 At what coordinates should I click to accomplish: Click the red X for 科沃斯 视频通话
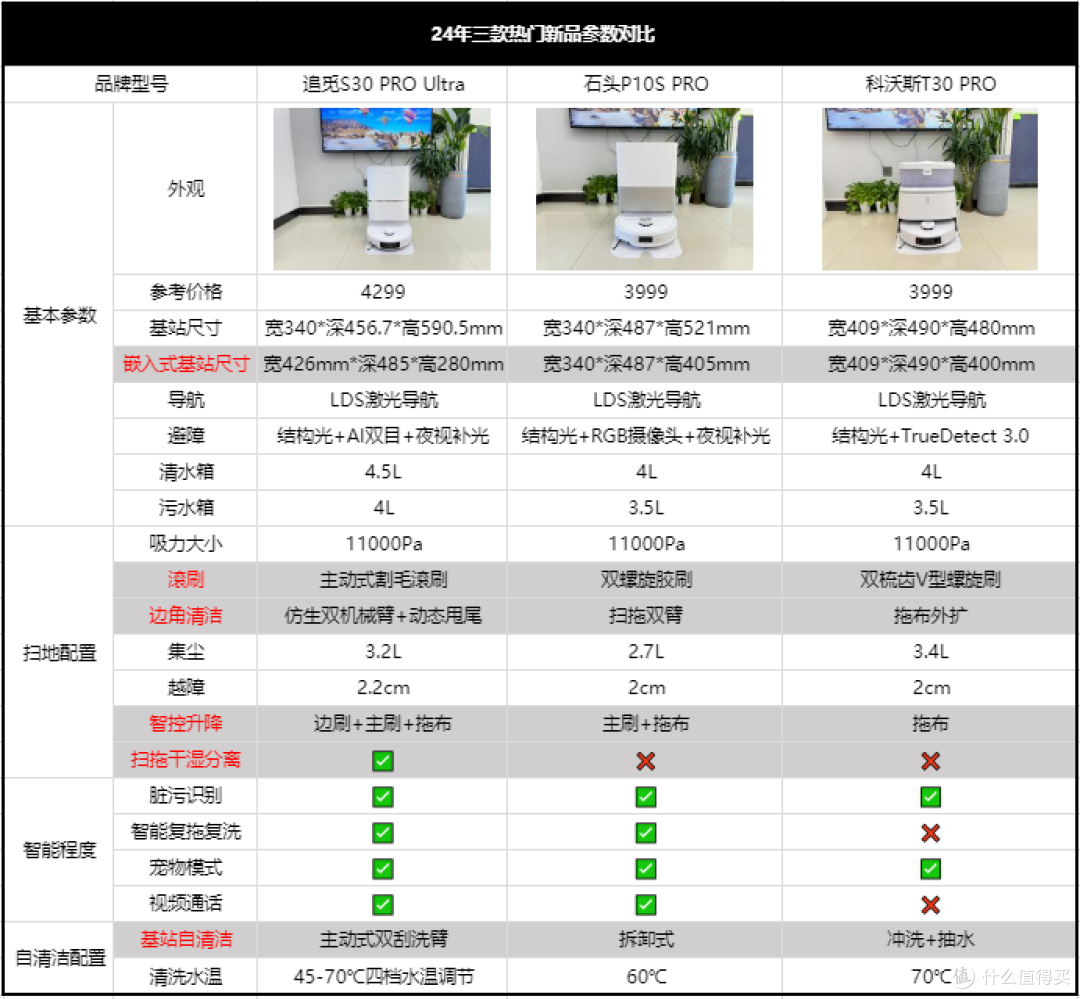(931, 904)
